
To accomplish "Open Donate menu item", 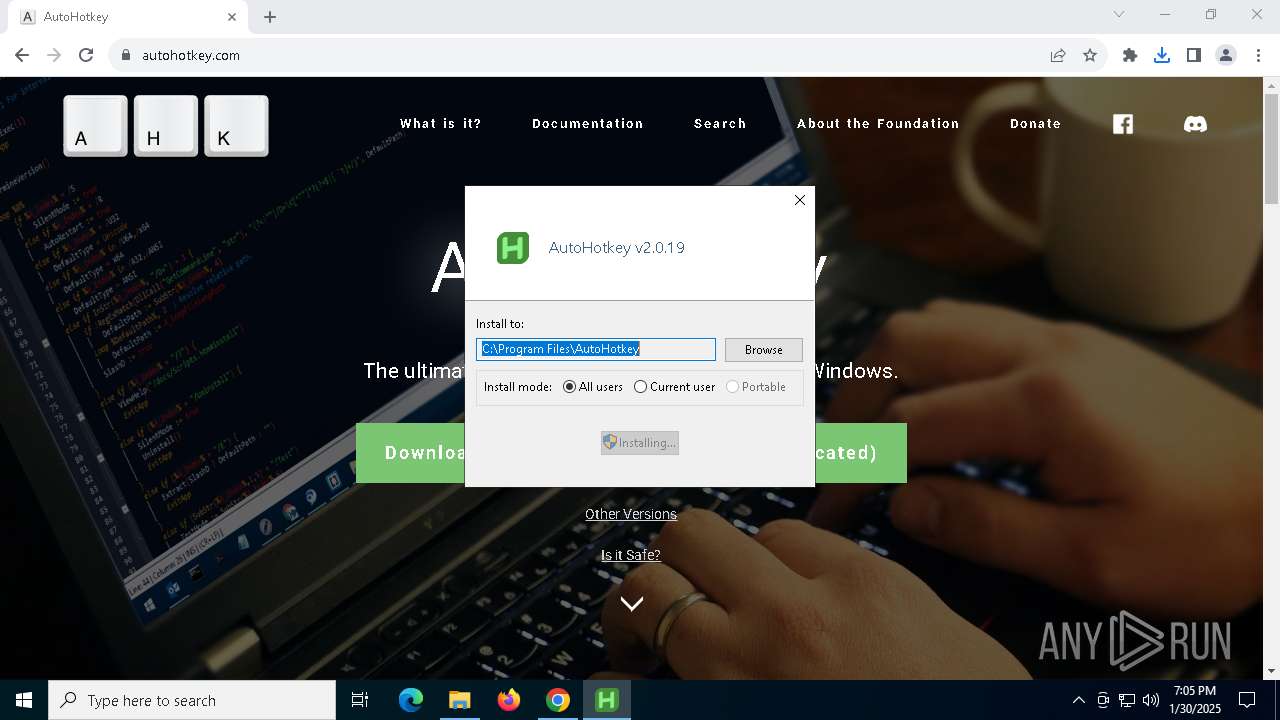I will click(x=1035, y=124).
